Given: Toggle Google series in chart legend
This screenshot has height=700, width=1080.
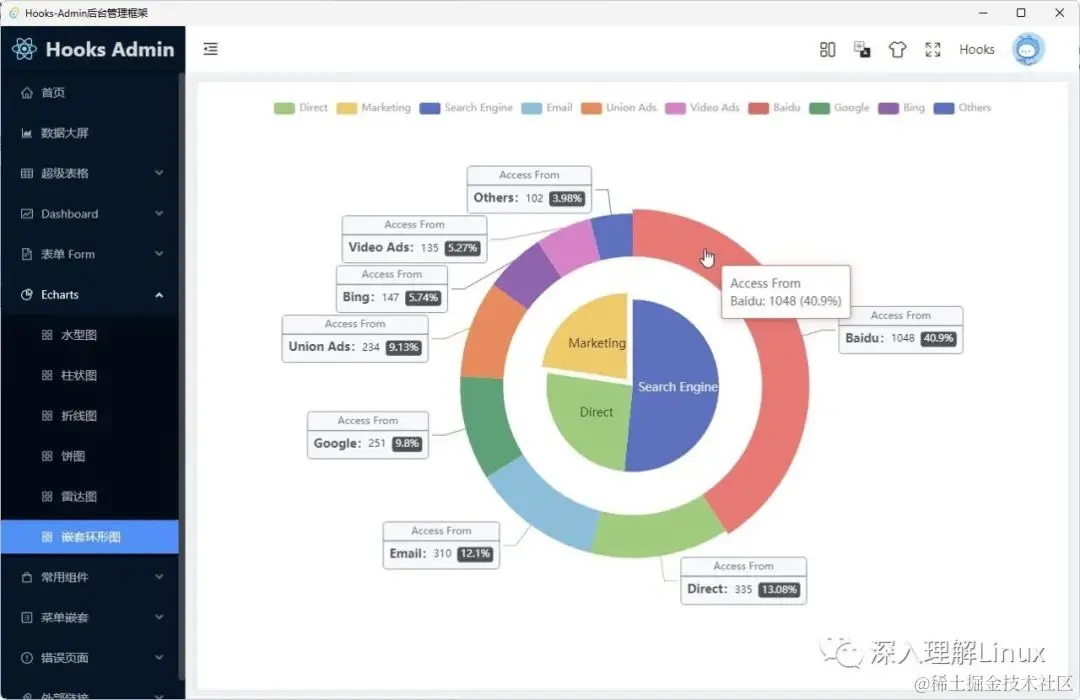Looking at the screenshot, I should click(x=839, y=107).
